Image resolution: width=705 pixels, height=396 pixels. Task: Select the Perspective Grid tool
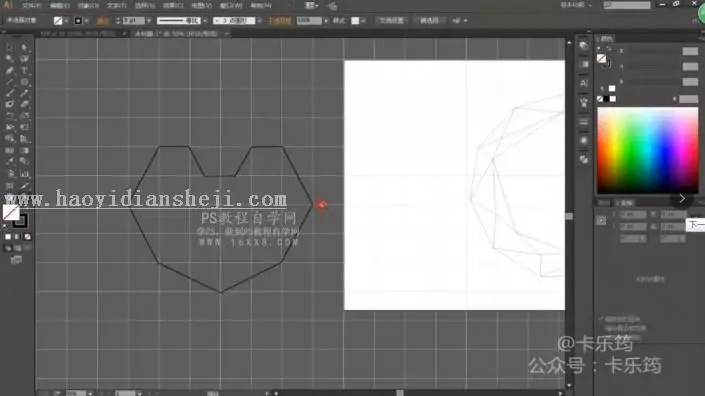coord(24,139)
